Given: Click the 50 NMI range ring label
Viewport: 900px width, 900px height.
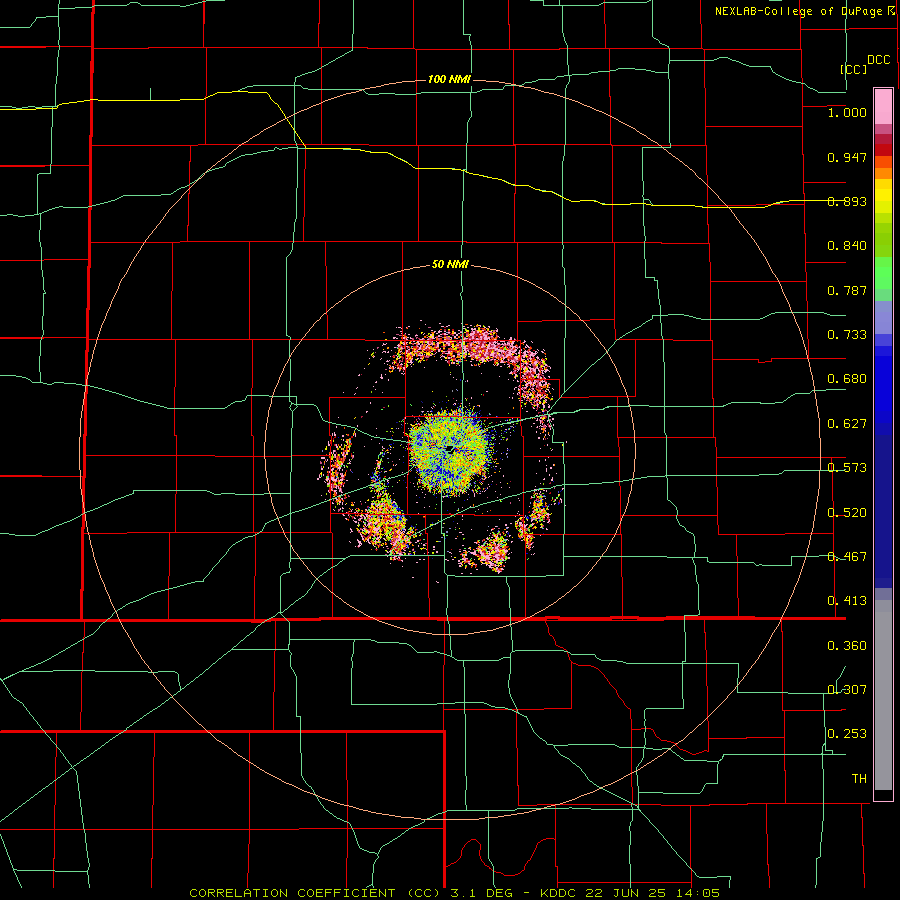Looking at the screenshot, I should 450,265.
